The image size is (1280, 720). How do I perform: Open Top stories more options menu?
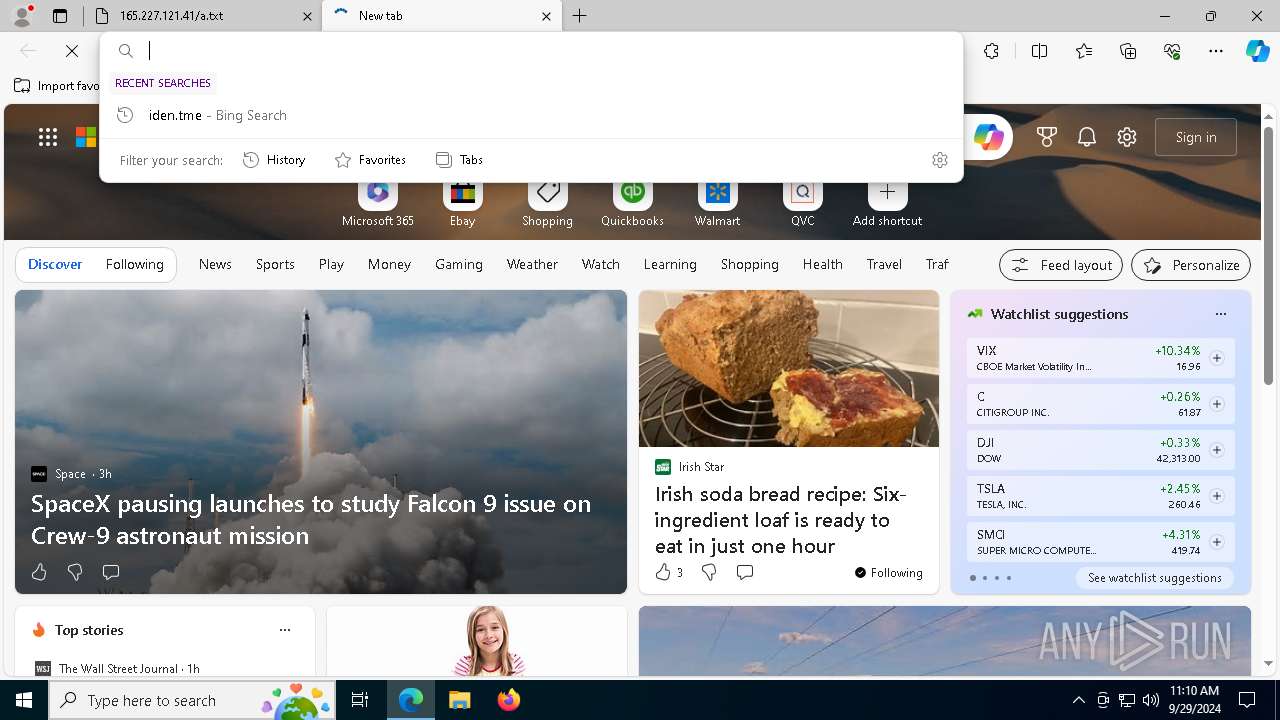pos(285,630)
